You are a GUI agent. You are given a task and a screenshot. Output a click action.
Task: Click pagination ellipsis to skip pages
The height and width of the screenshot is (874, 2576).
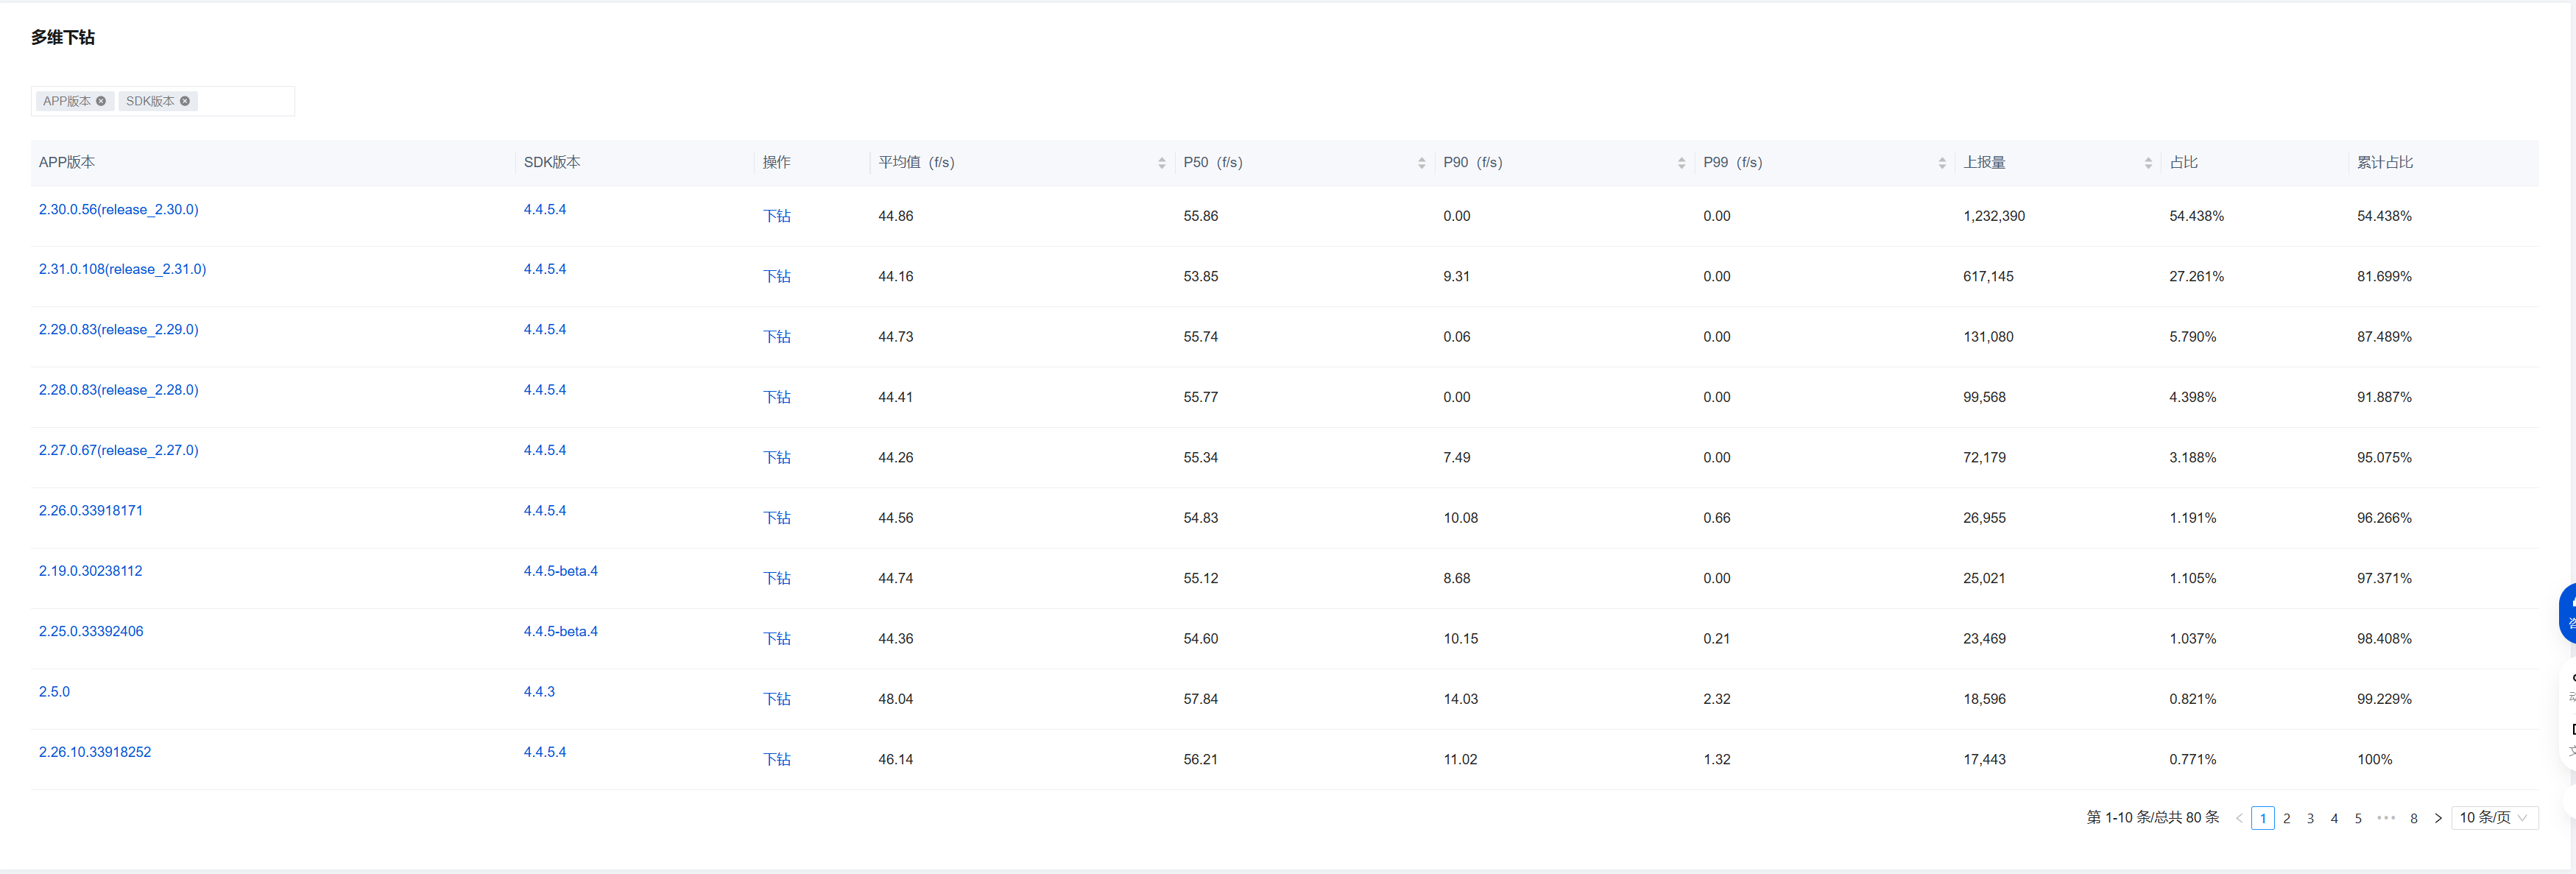click(x=2386, y=818)
